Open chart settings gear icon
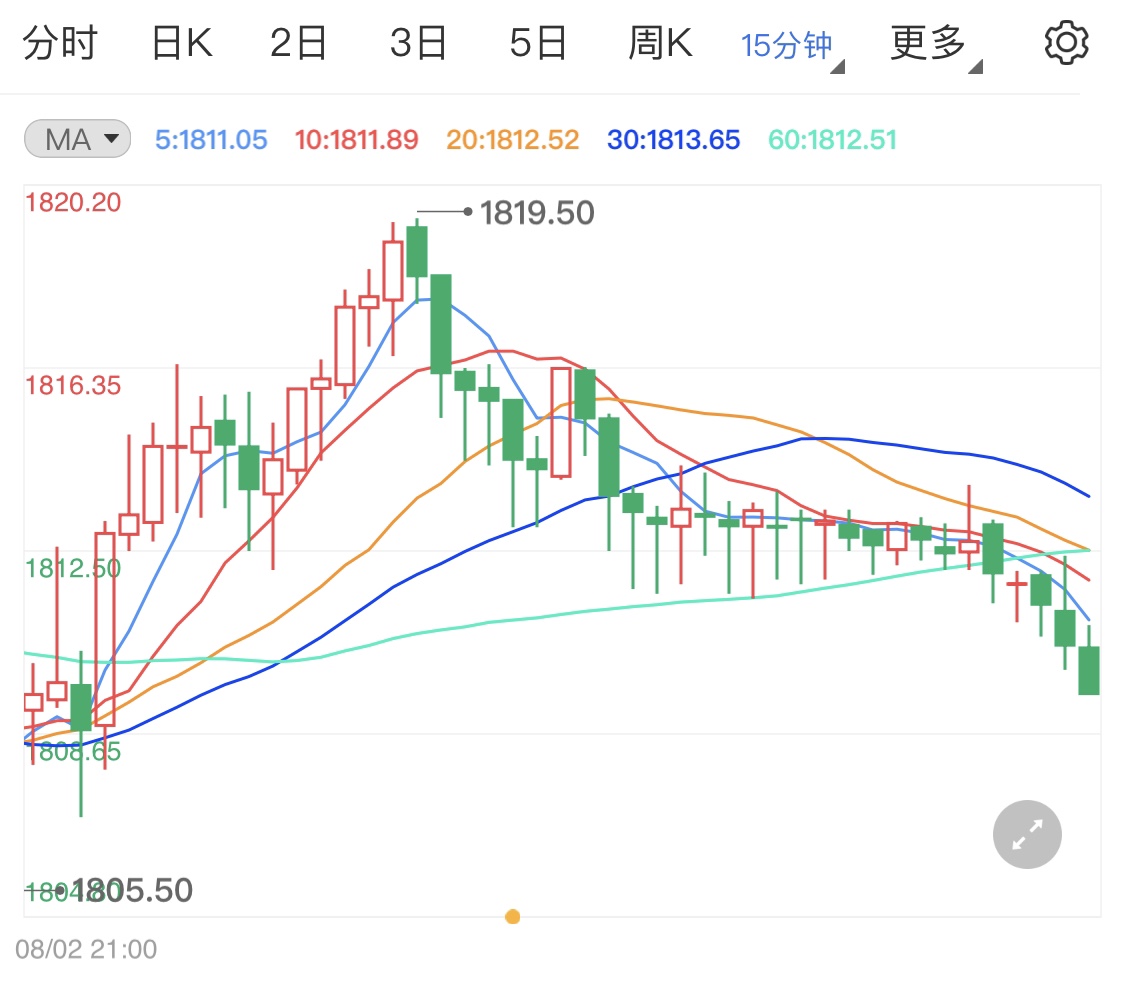Image resolution: width=1125 pixels, height=982 pixels. tap(1065, 43)
